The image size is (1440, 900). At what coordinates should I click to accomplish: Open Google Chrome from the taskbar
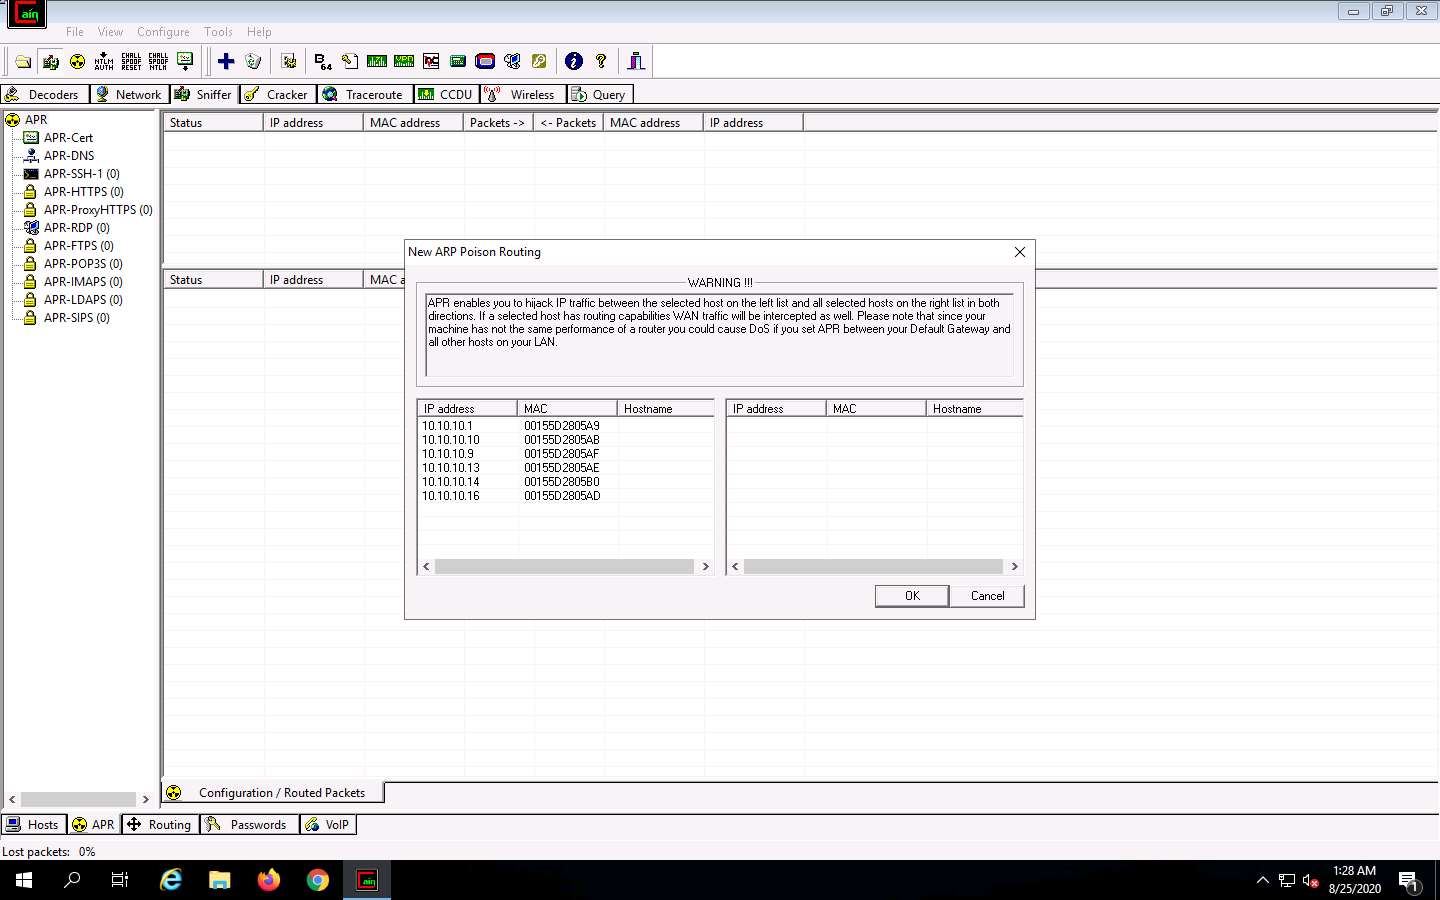coord(318,880)
